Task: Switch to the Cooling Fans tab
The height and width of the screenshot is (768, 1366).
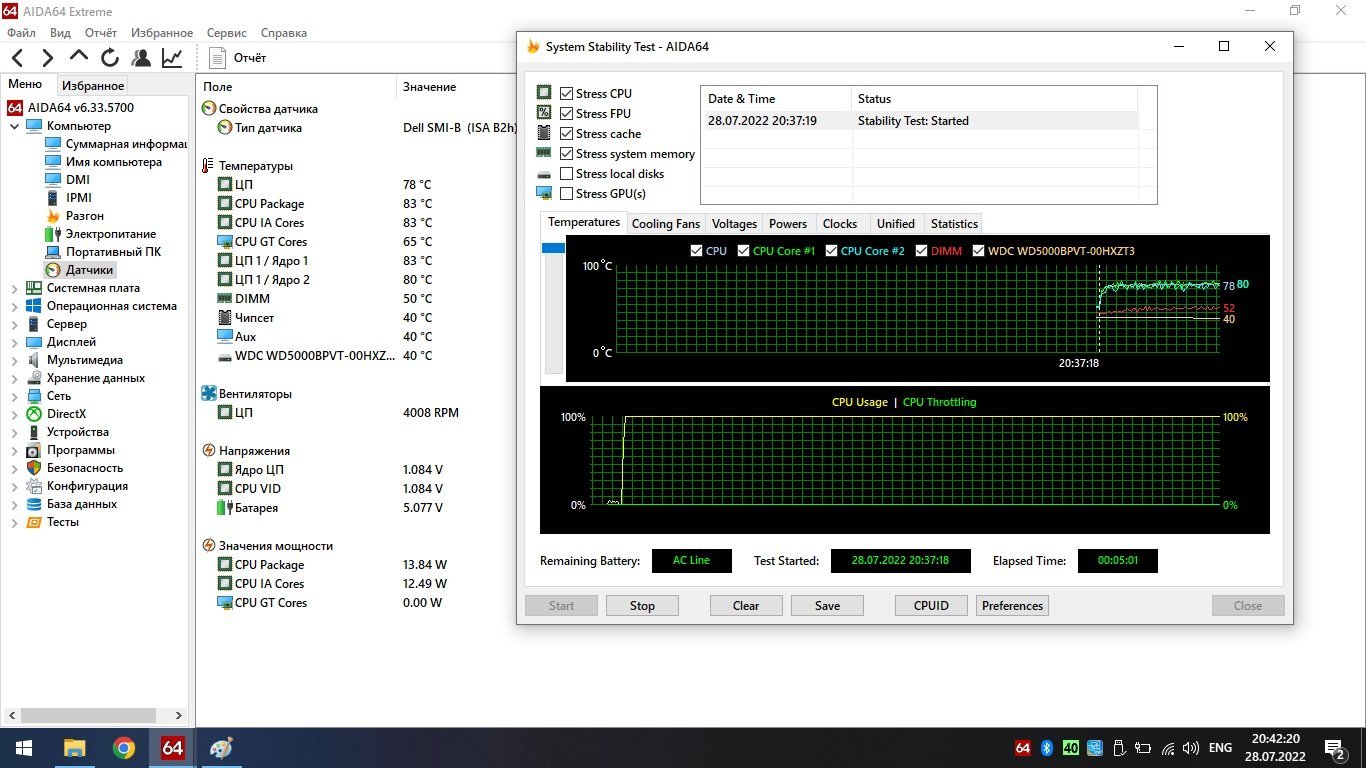Action: coord(666,224)
